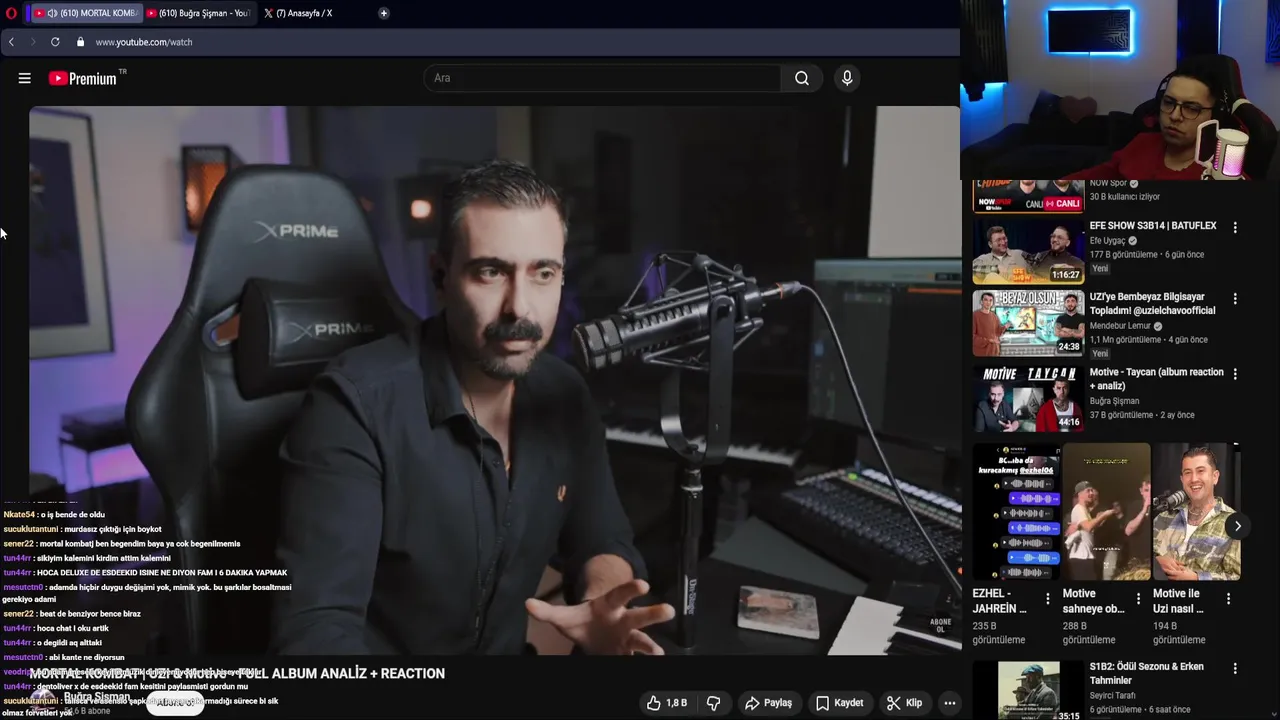Open a new browser tab with plus

pos(384,13)
